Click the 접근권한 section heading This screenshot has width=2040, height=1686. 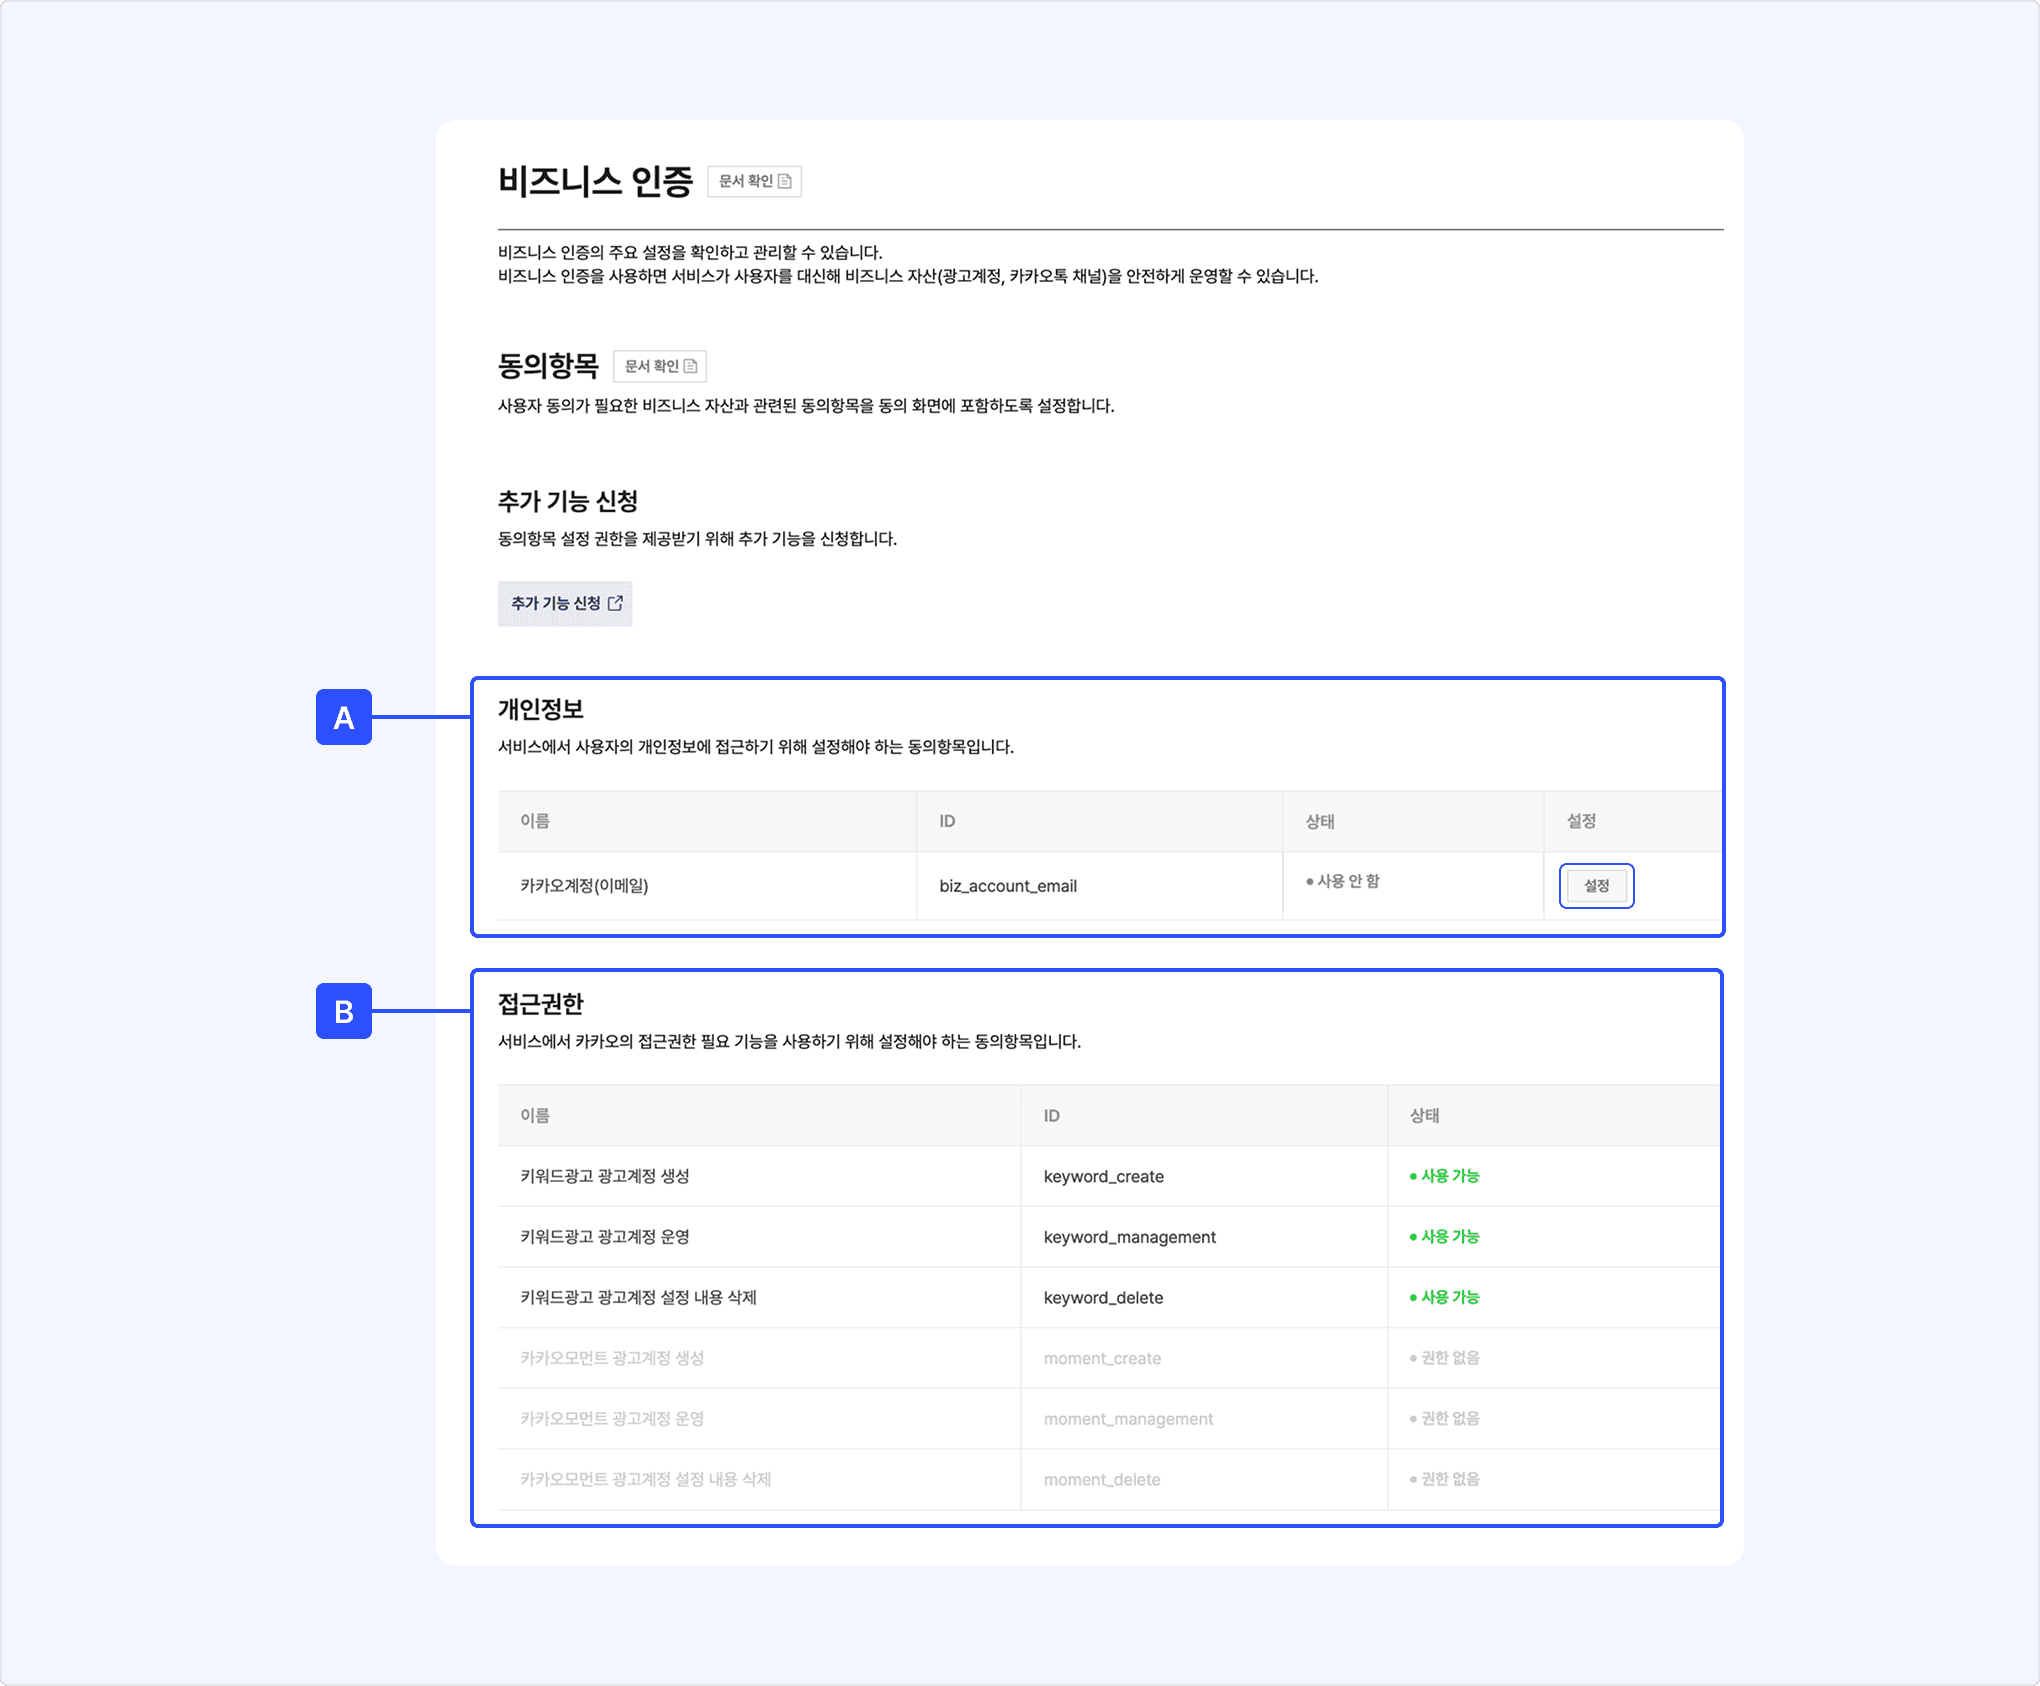[x=541, y=1003]
